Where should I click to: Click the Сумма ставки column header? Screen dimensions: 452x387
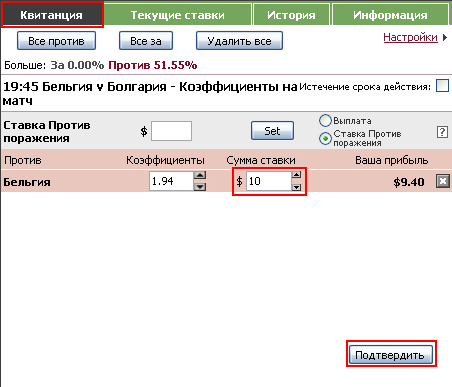click(261, 160)
